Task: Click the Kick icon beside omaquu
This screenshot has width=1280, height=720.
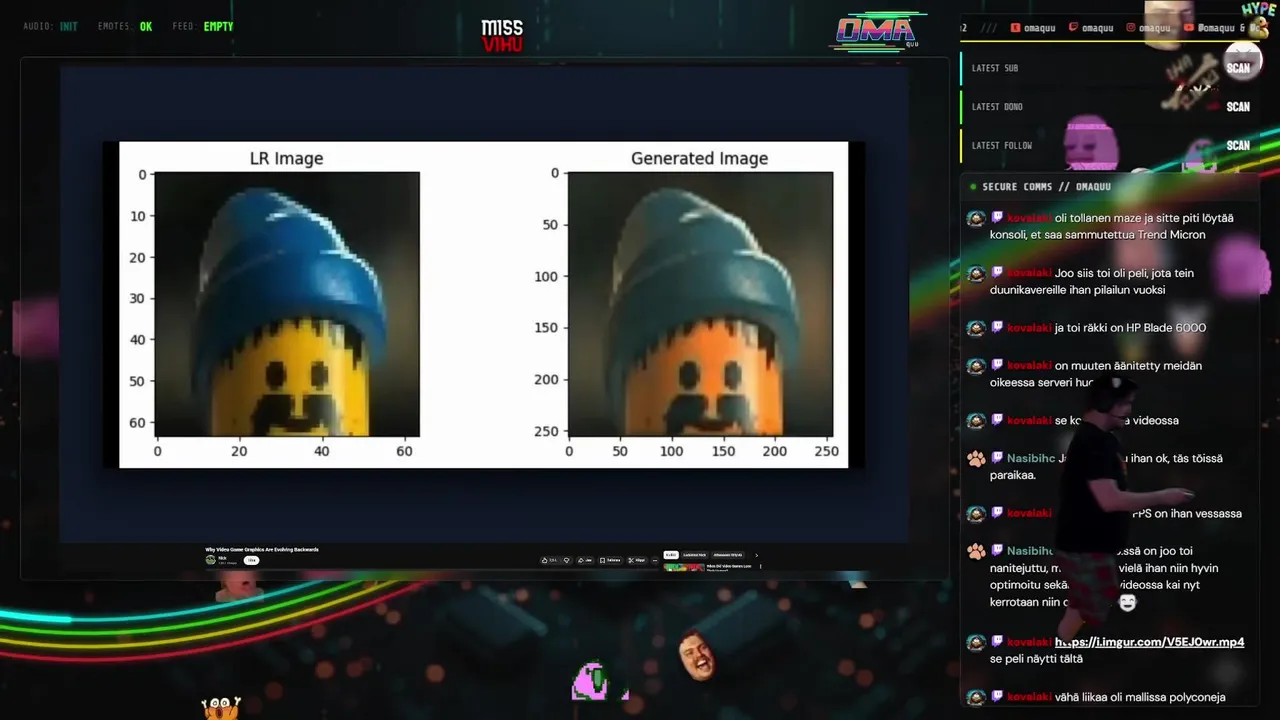Action: tap(1015, 28)
